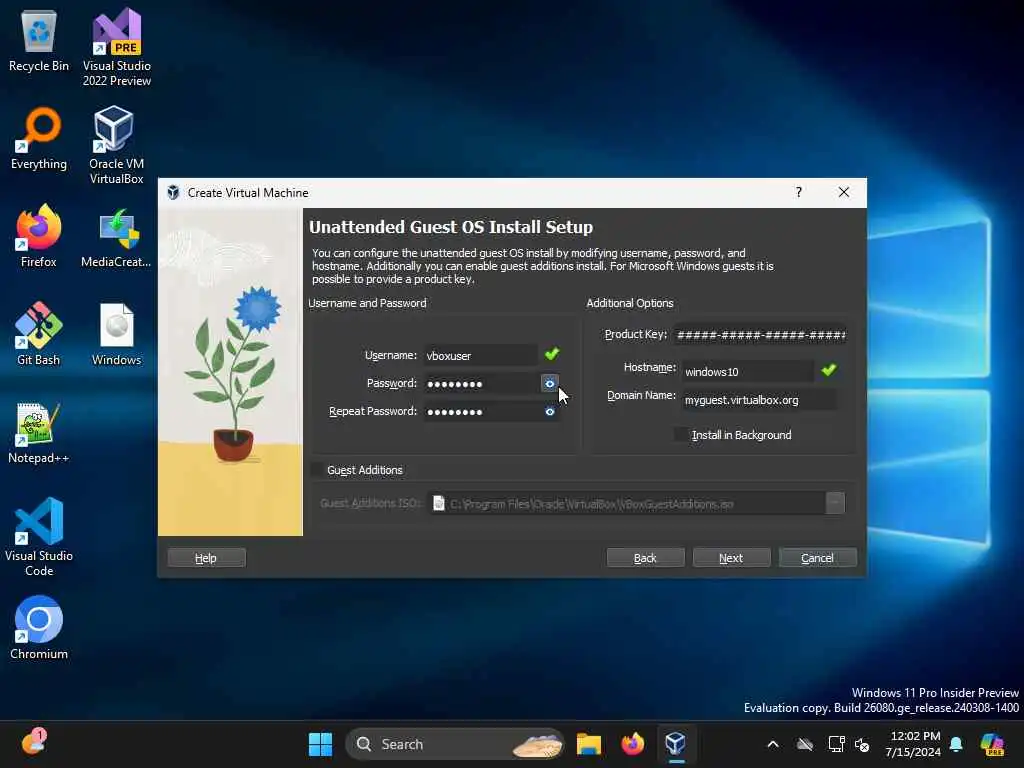This screenshot has width=1024, height=768.
Task: Click the VirtualBox icon in dialog title bar
Action: 173,193
